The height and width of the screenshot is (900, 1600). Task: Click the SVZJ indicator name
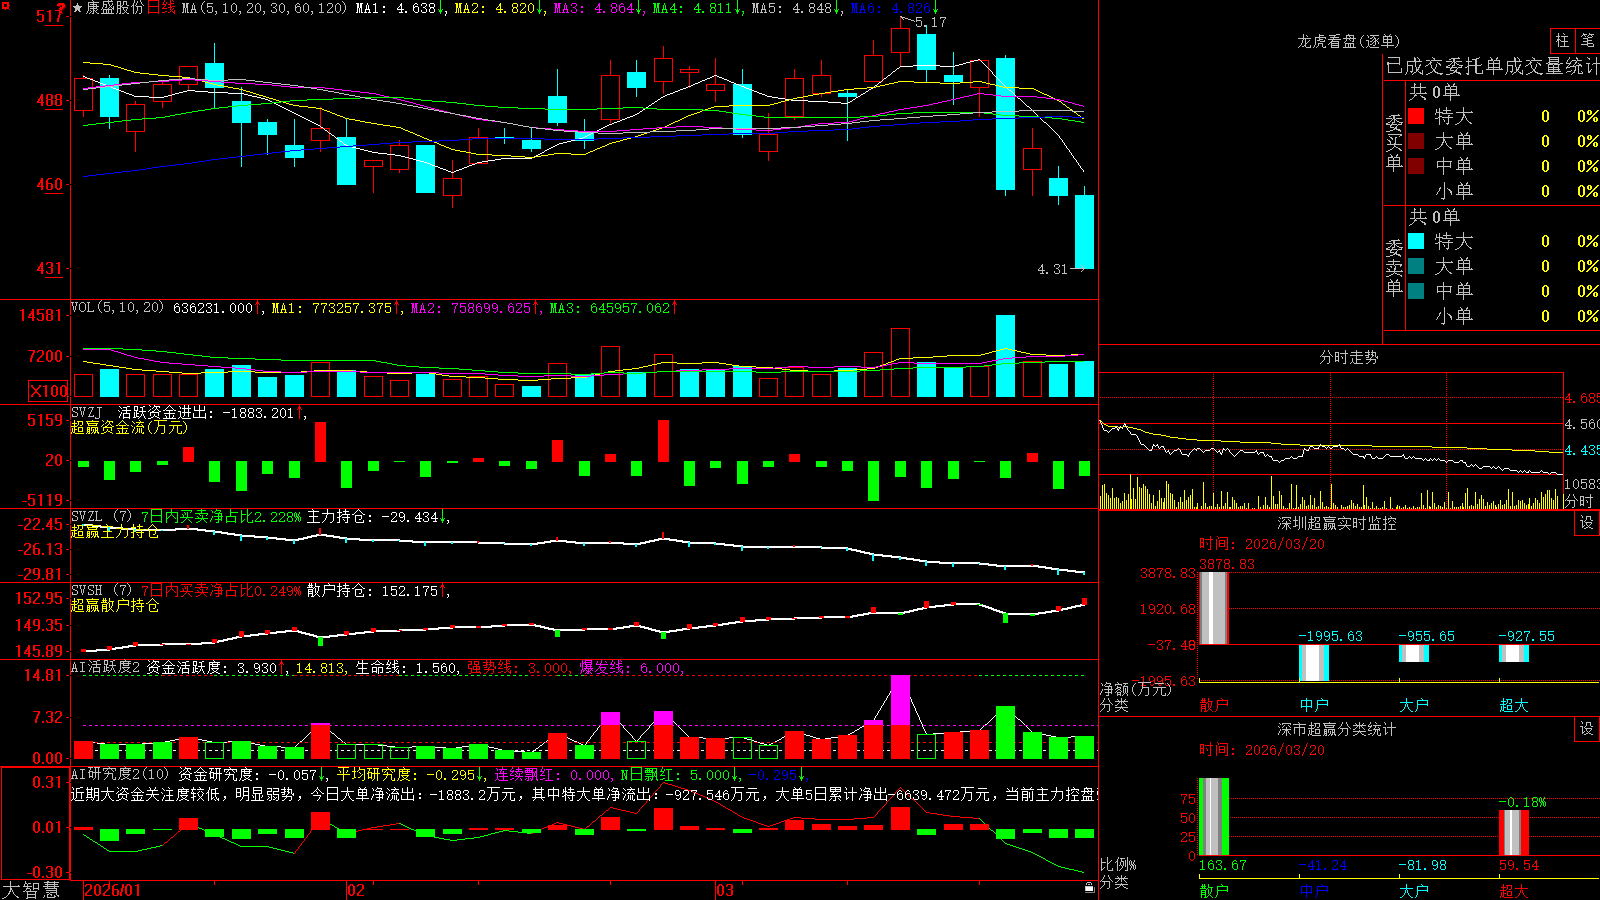pyautogui.click(x=87, y=412)
